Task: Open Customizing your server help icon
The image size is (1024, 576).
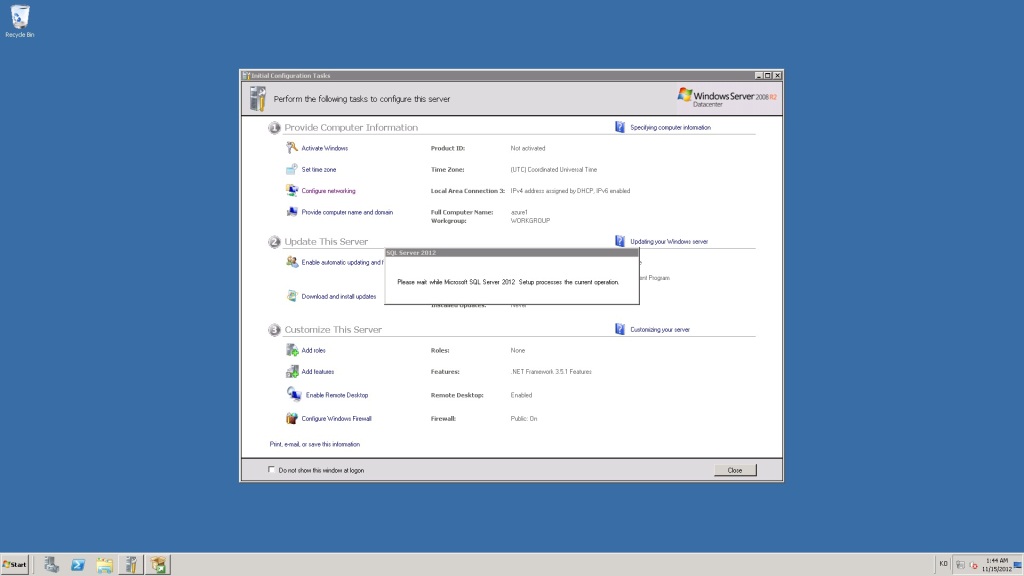Action: pyautogui.click(x=620, y=329)
